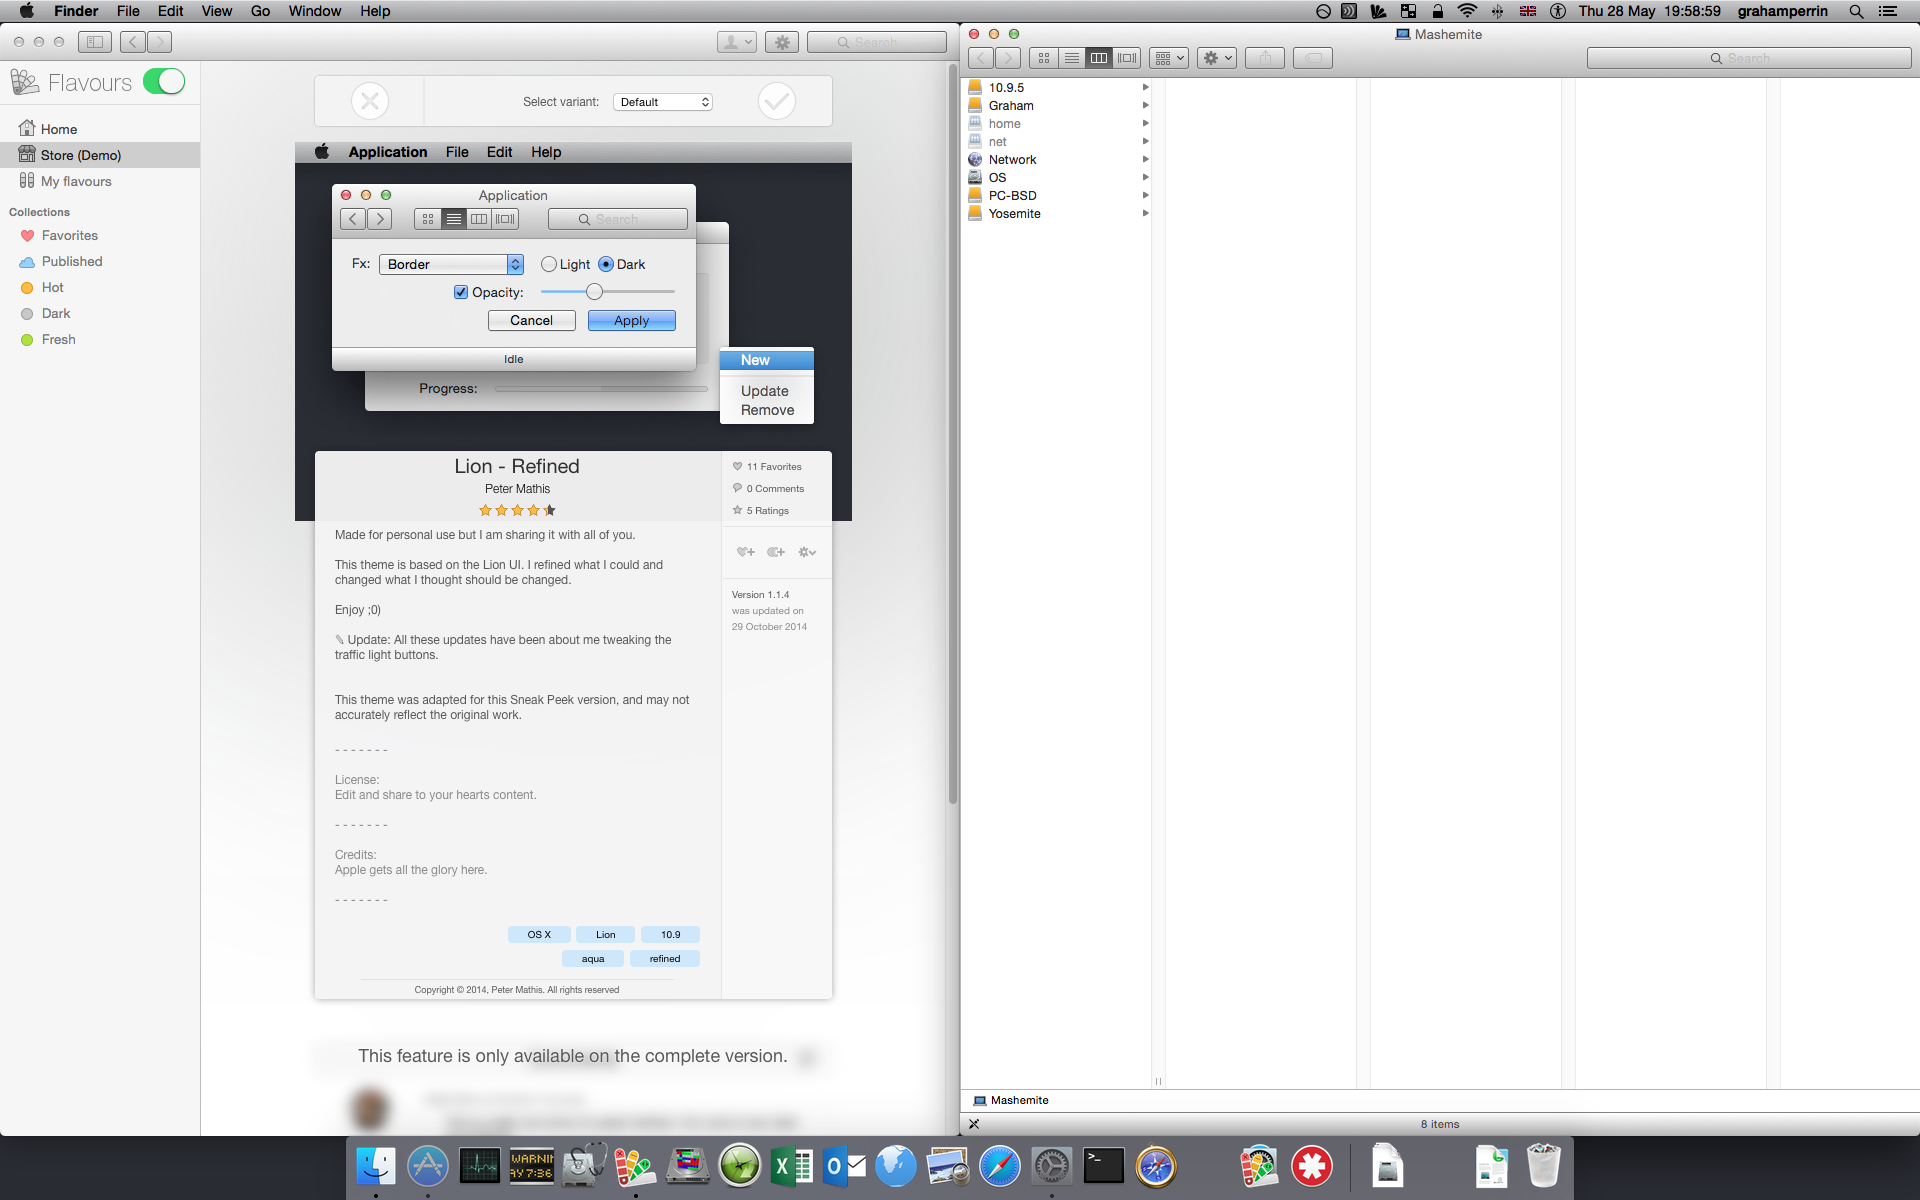The height and width of the screenshot is (1200, 1920).
Task: Click the Apply button in the preview
Action: tap(631, 320)
